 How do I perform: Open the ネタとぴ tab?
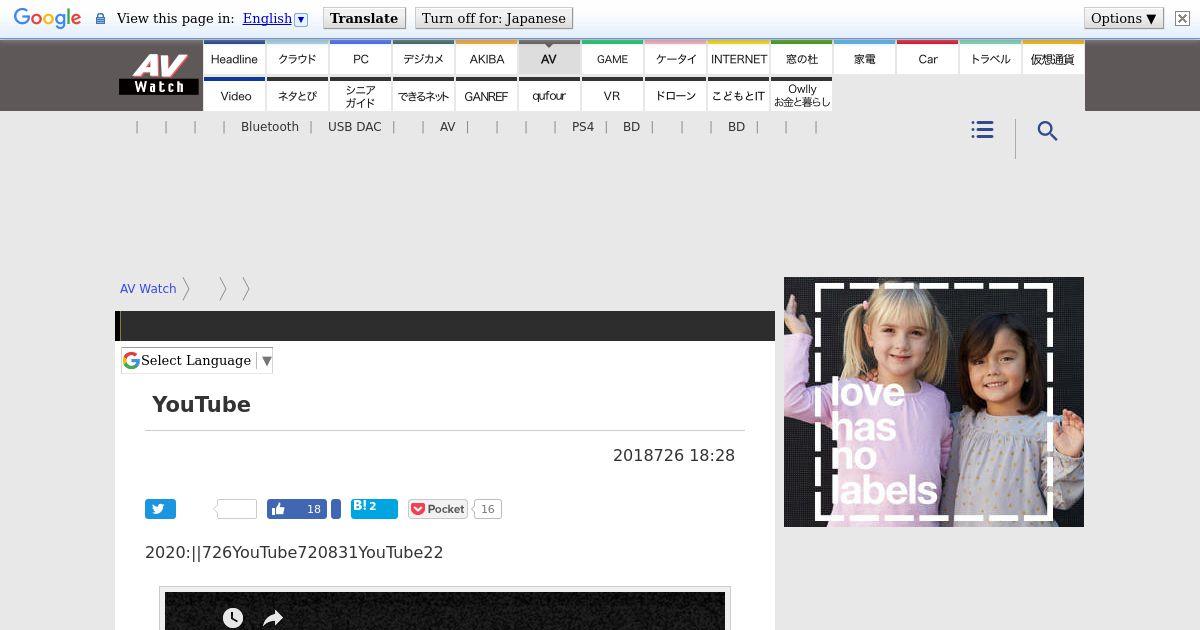tap(297, 95)
